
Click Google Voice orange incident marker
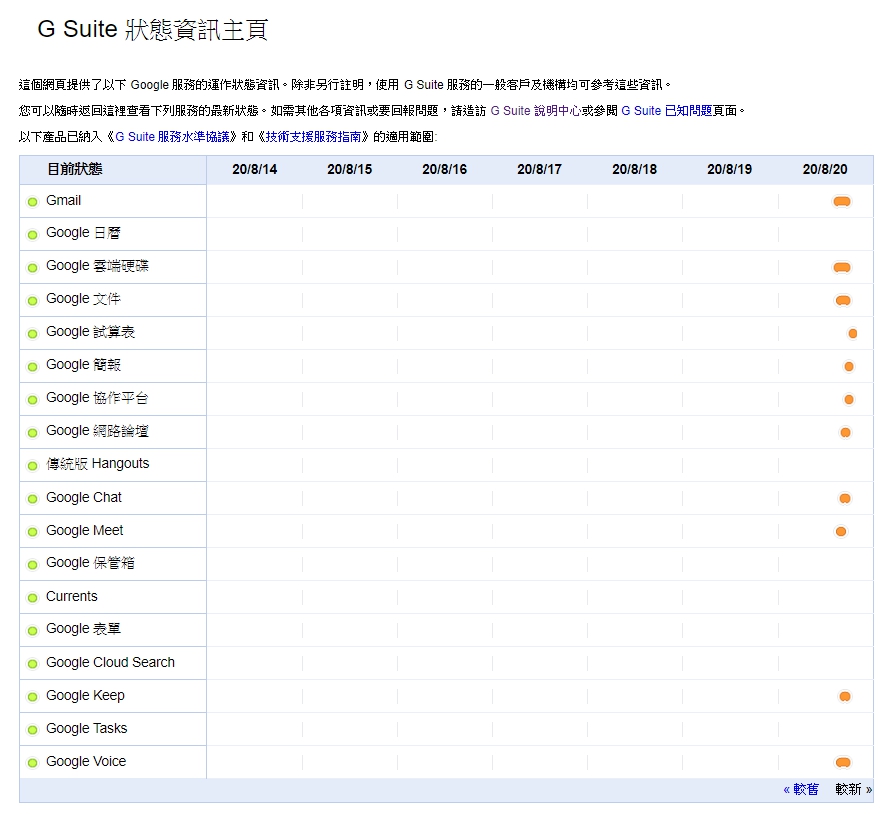pyautogui.click(x=842, y=762)
